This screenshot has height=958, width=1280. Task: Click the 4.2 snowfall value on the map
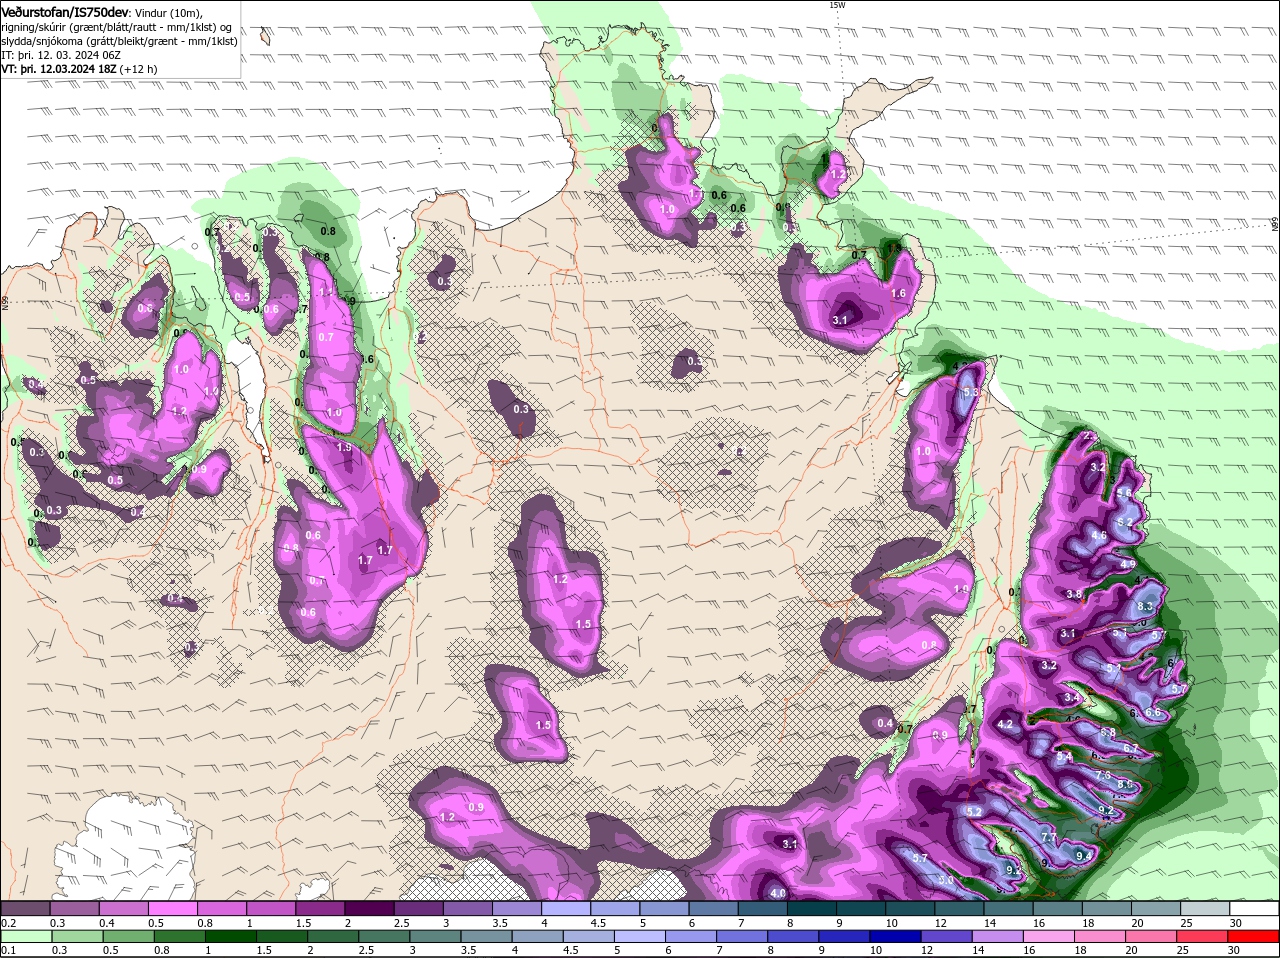tap(1006, 724)
